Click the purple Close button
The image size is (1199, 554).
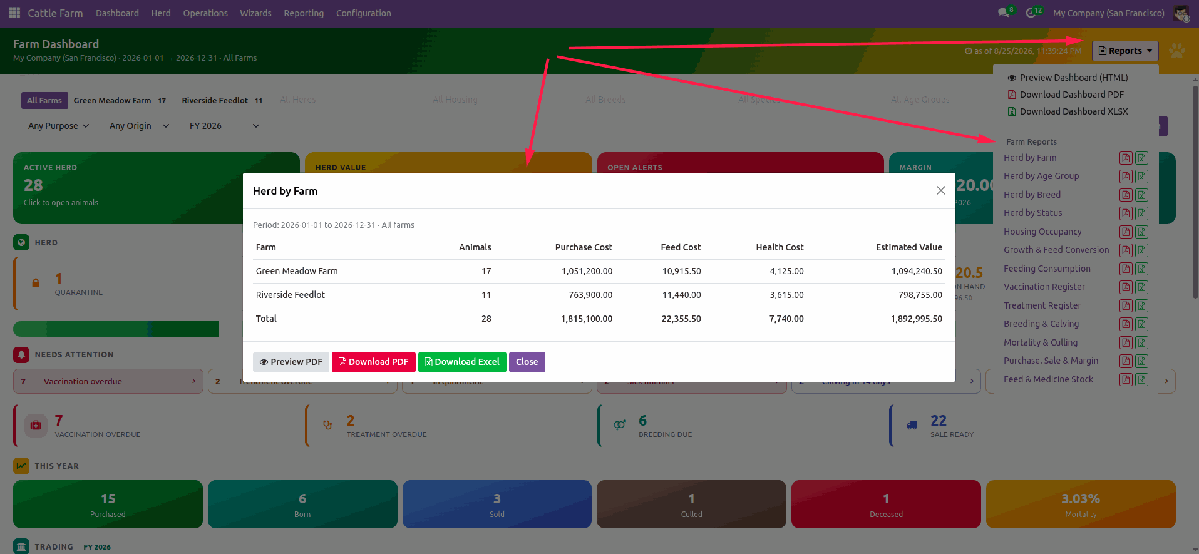click(527, 362)
